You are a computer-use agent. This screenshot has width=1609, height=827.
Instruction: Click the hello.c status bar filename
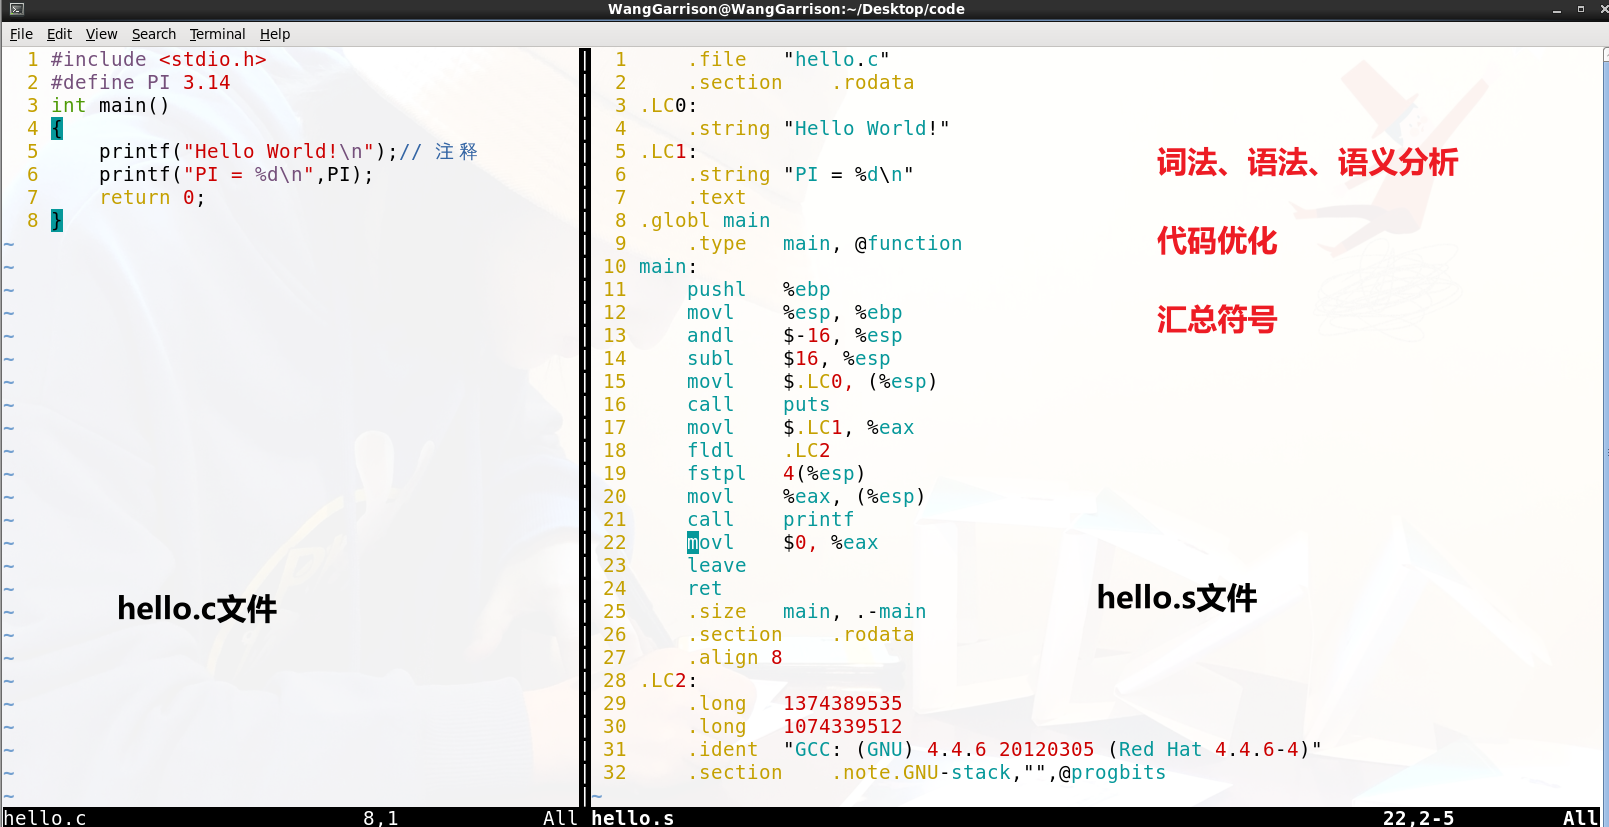point(45,817)
